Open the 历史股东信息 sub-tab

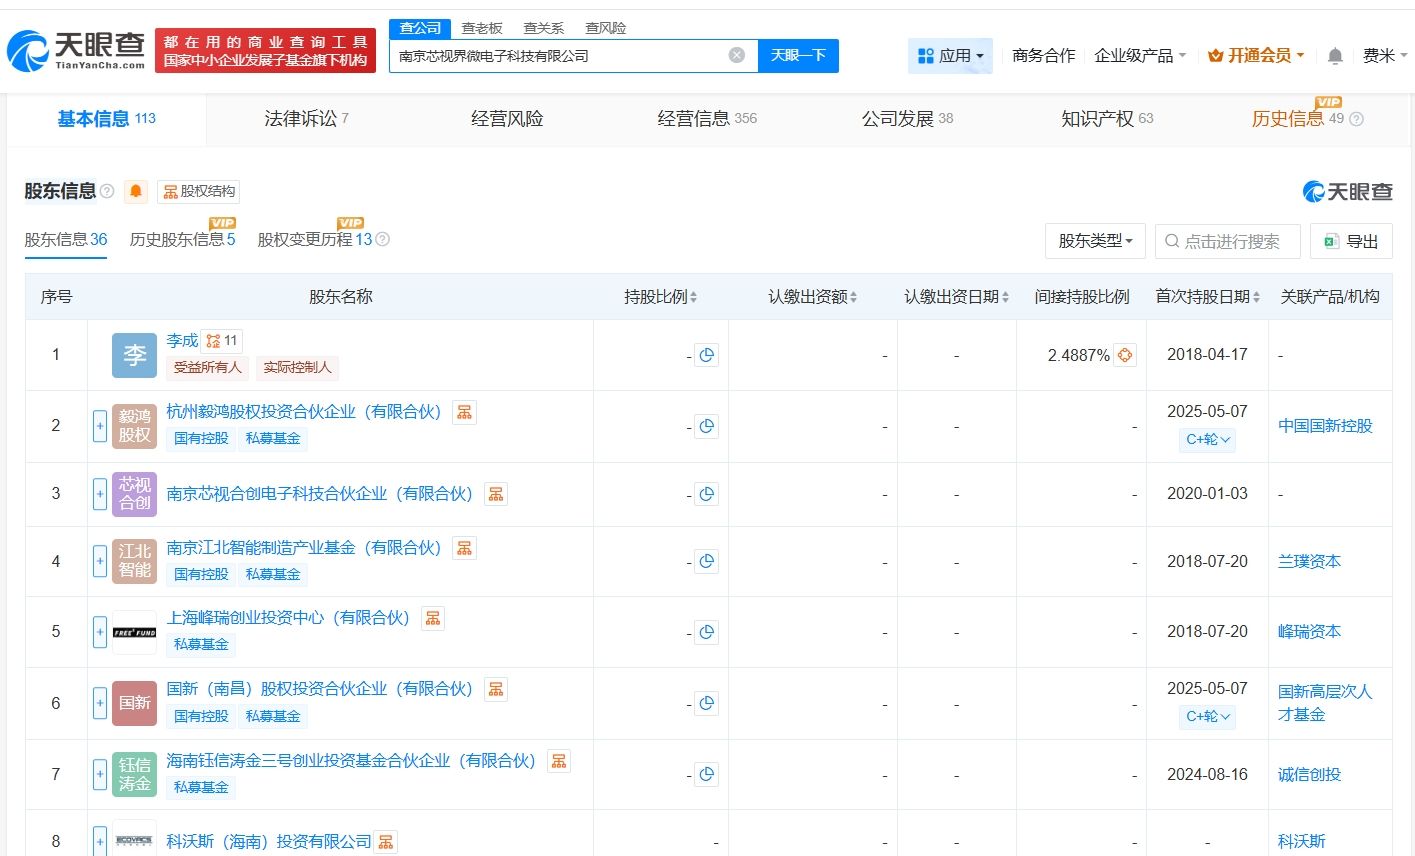[x=182, y=240]
